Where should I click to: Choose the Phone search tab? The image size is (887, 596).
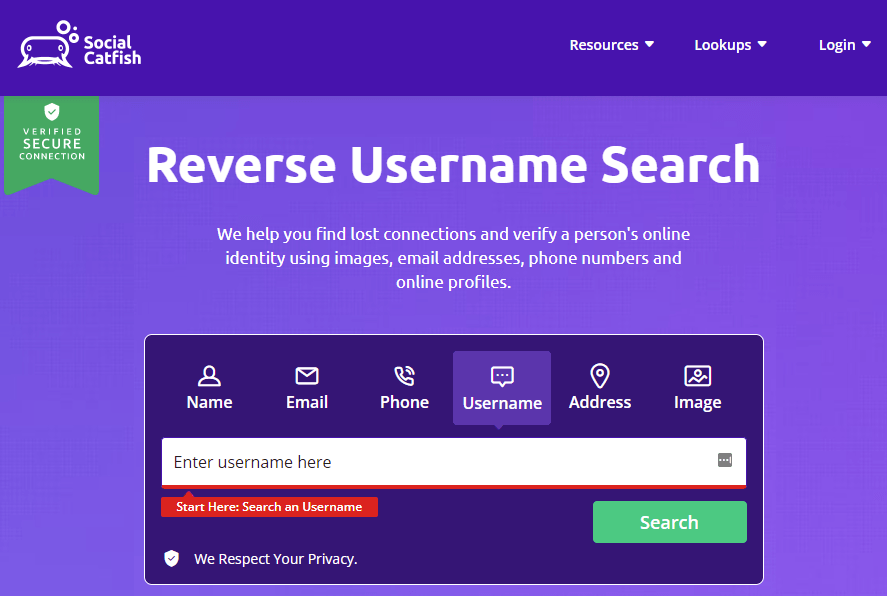click(x=404, y=388)
